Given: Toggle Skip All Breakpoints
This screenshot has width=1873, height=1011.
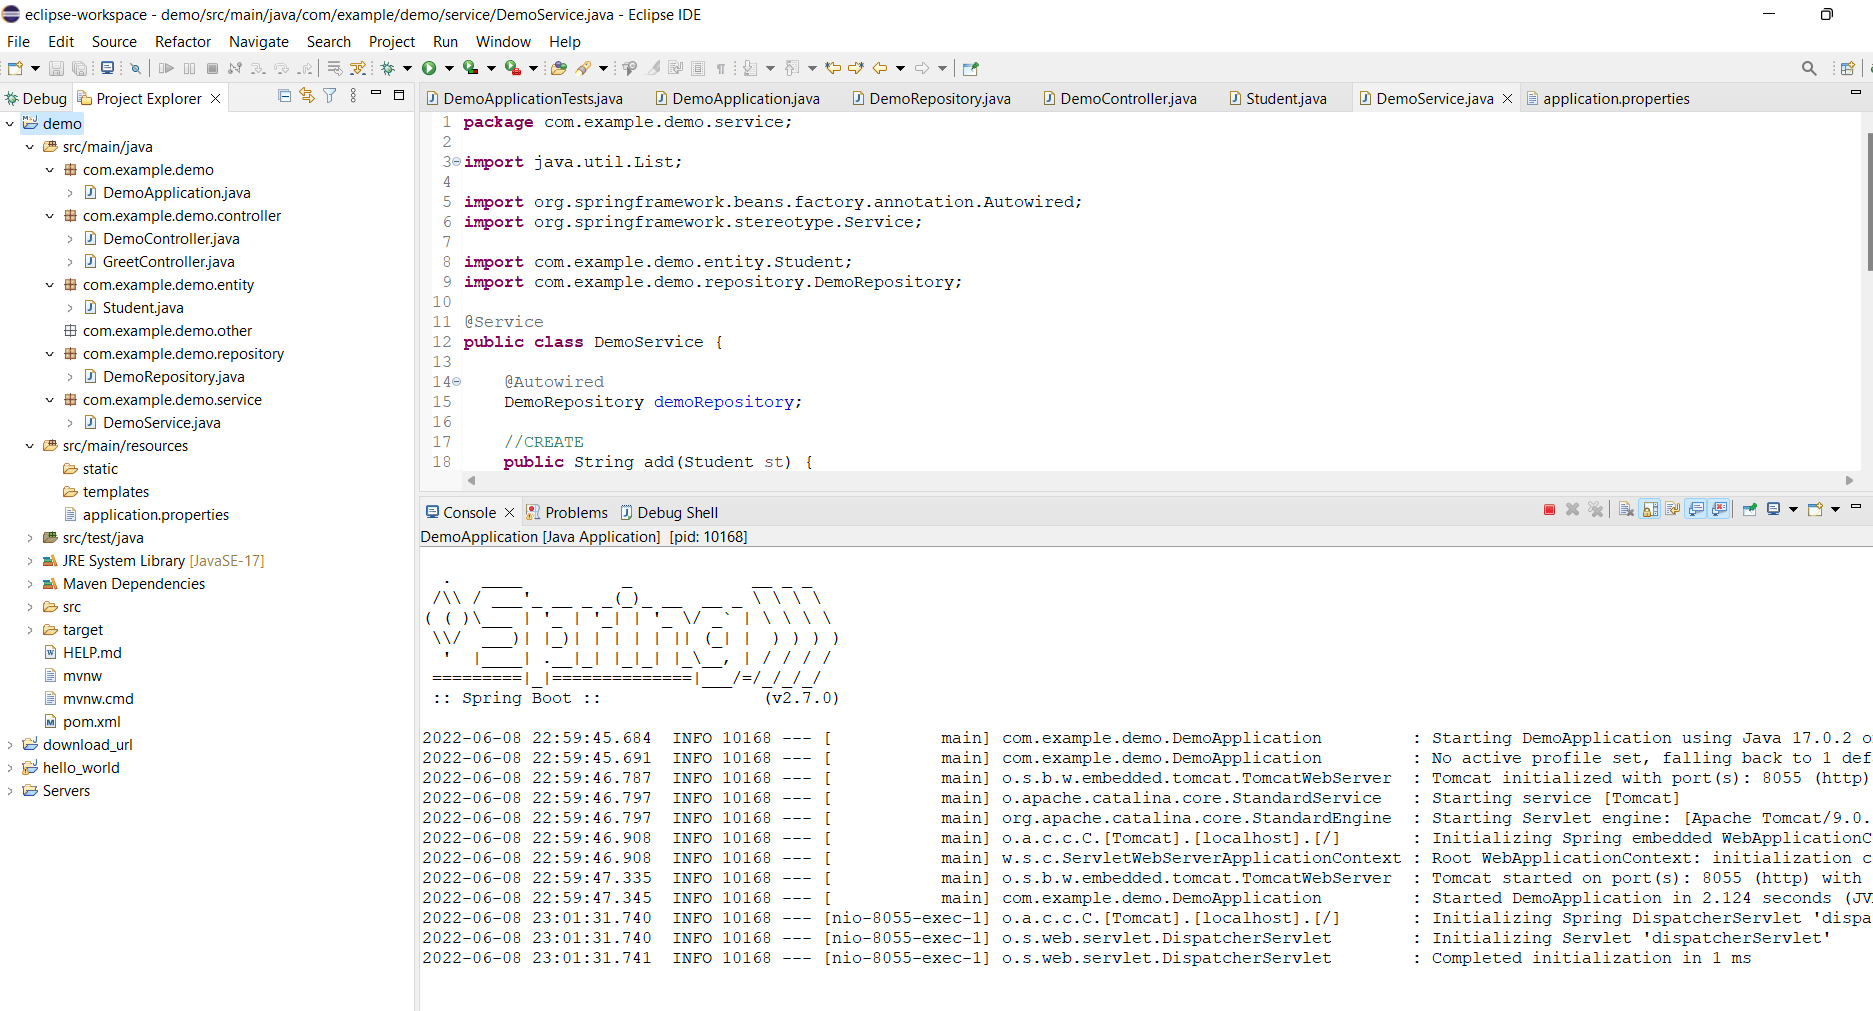Looking at the screenshot, I should pos(135,68).
